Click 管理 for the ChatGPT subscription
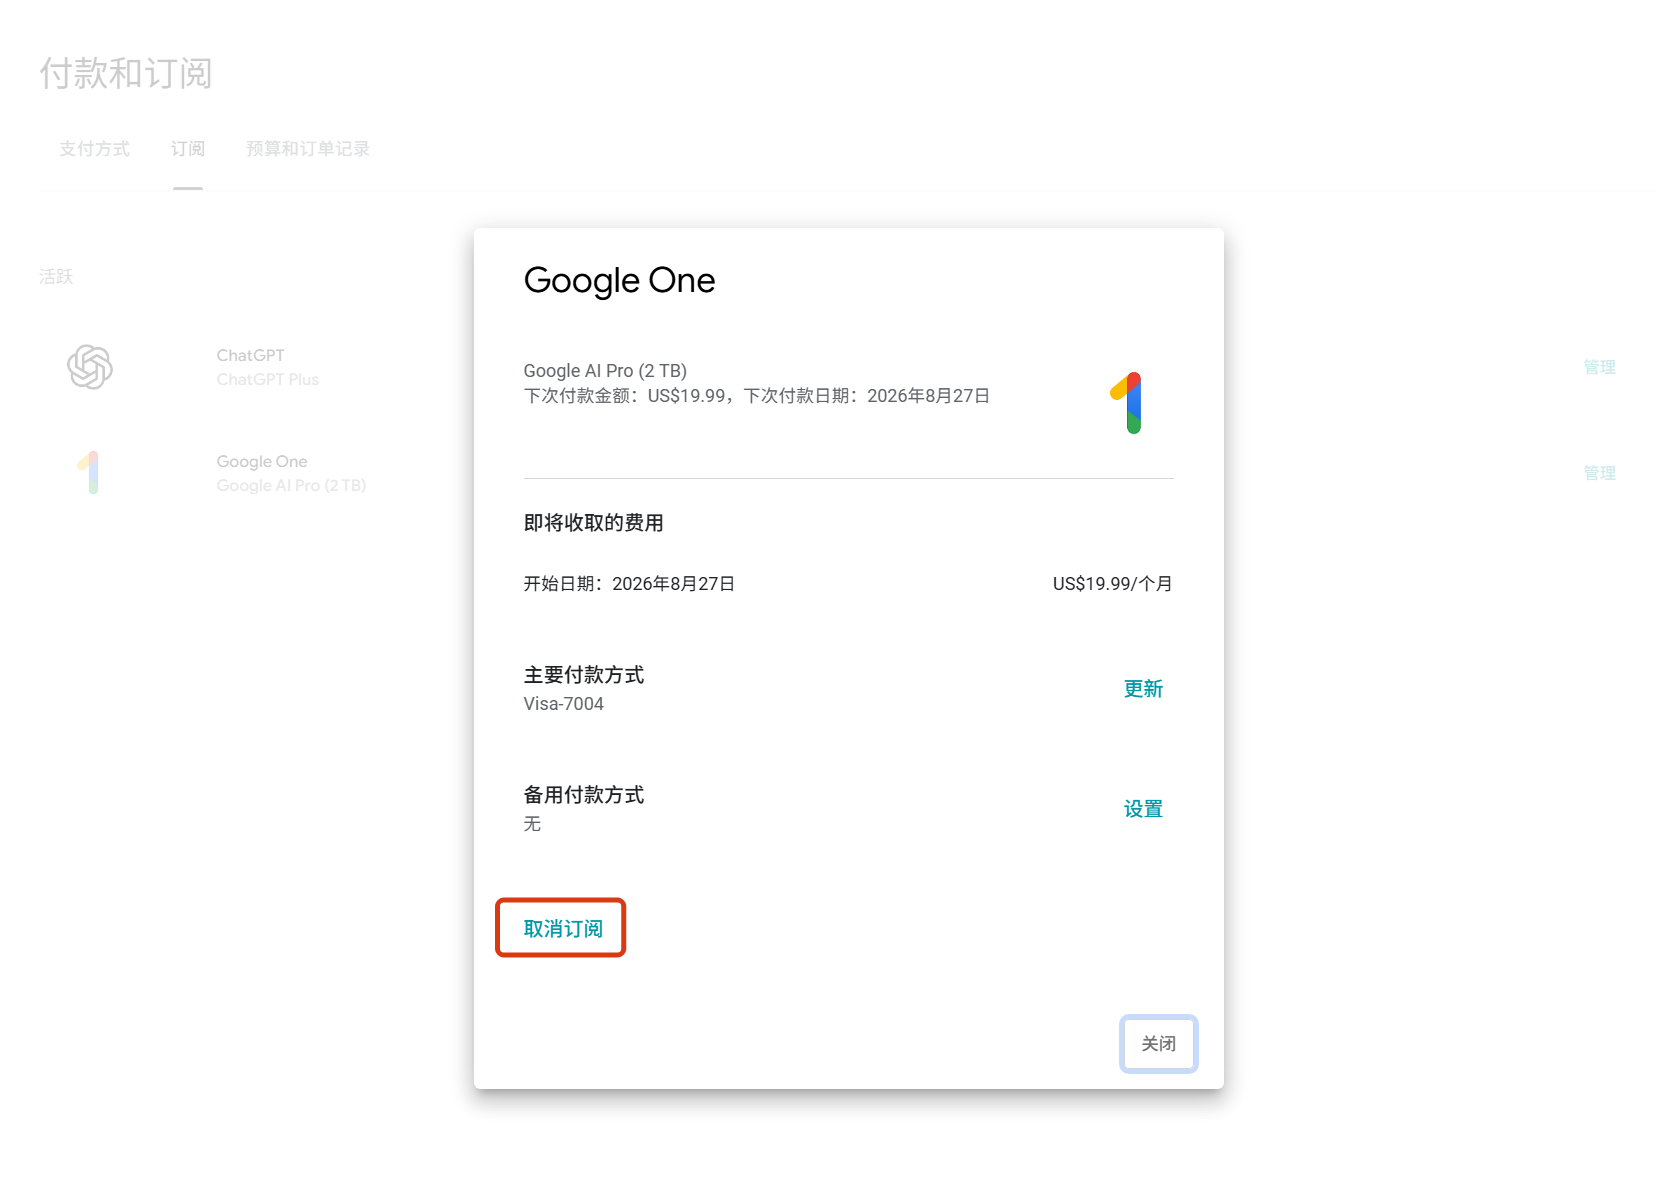The width and height of the screenshot is (1672, 1190). 1600,367
